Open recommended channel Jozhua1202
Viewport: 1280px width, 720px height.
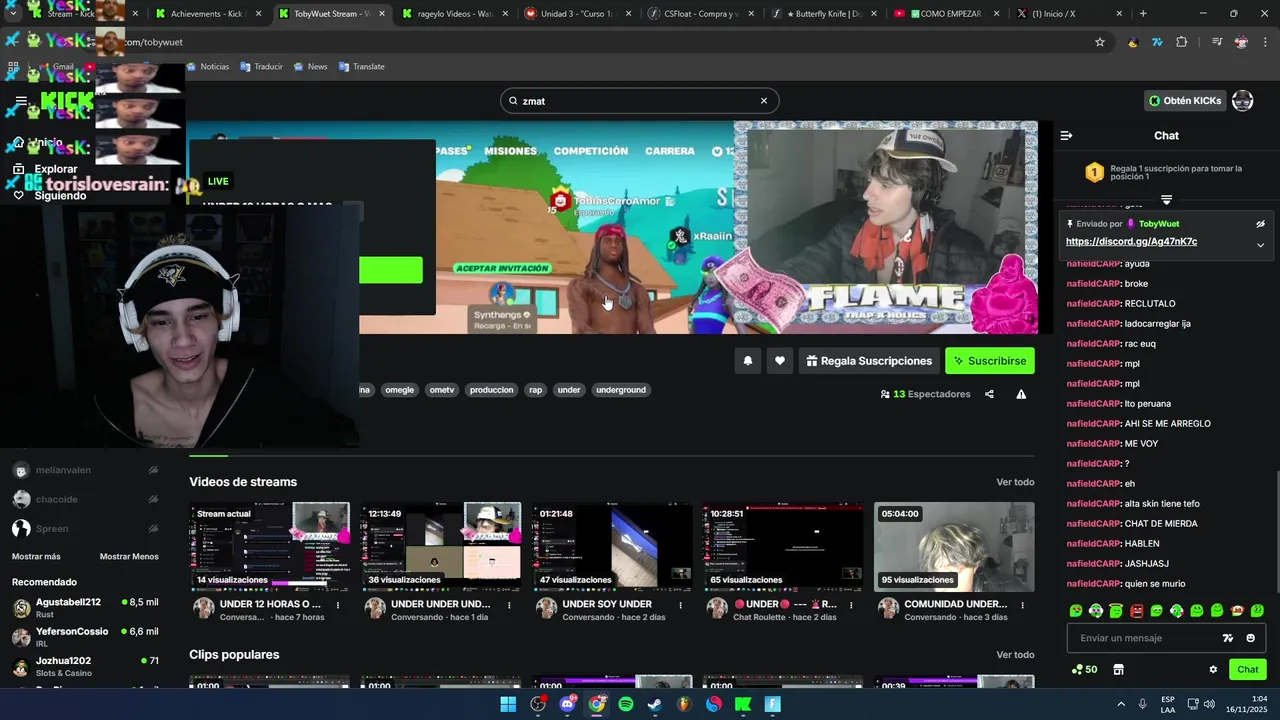point(85,666)
